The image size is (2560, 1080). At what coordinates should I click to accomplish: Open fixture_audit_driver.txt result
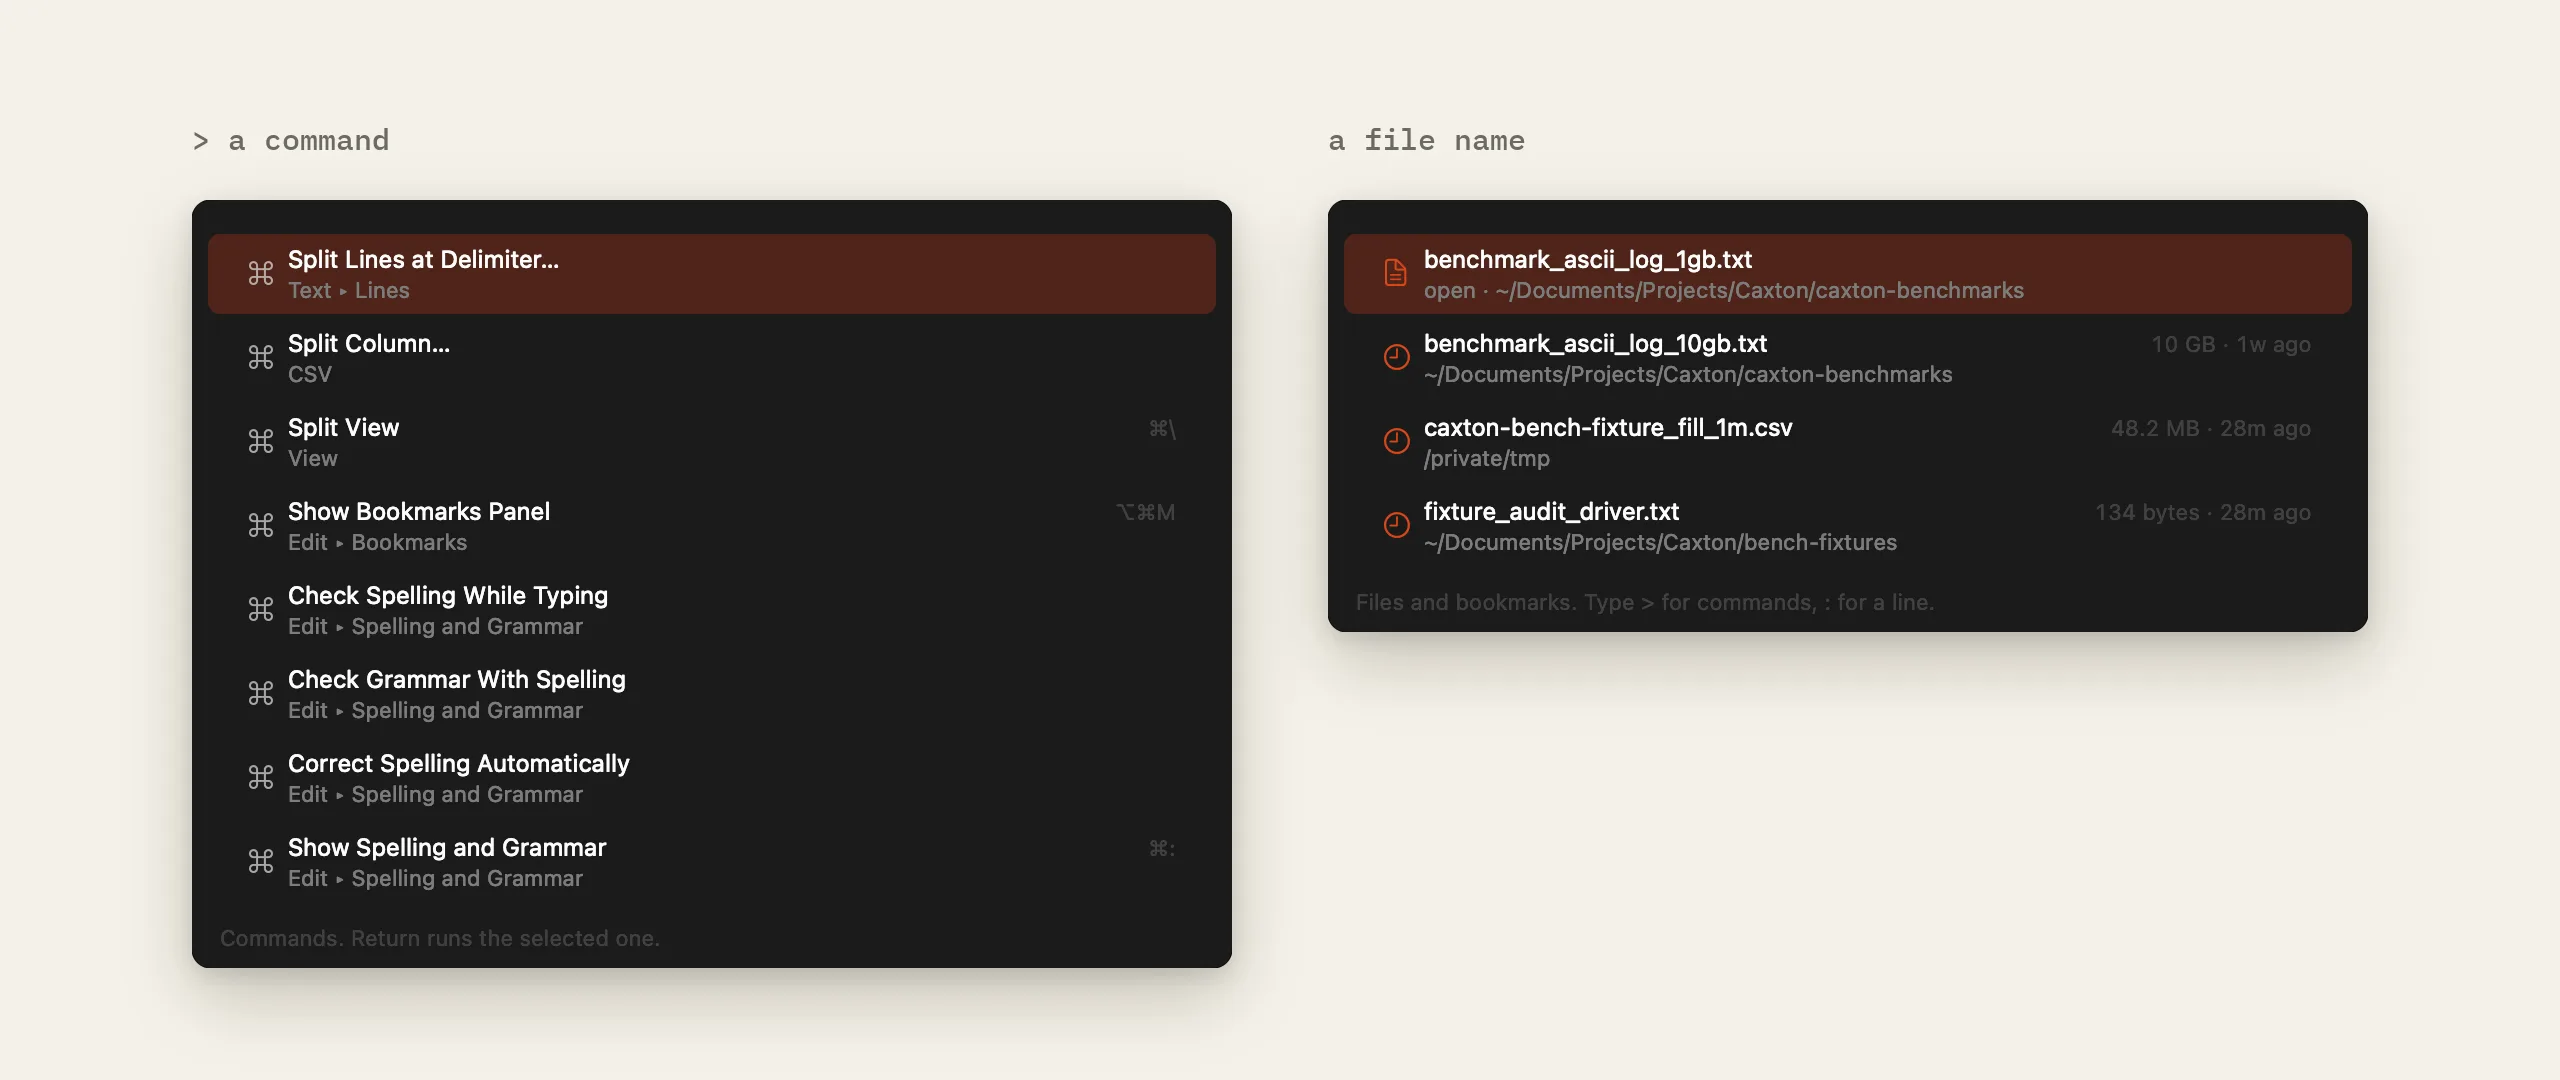click(x=1848, y=526)
